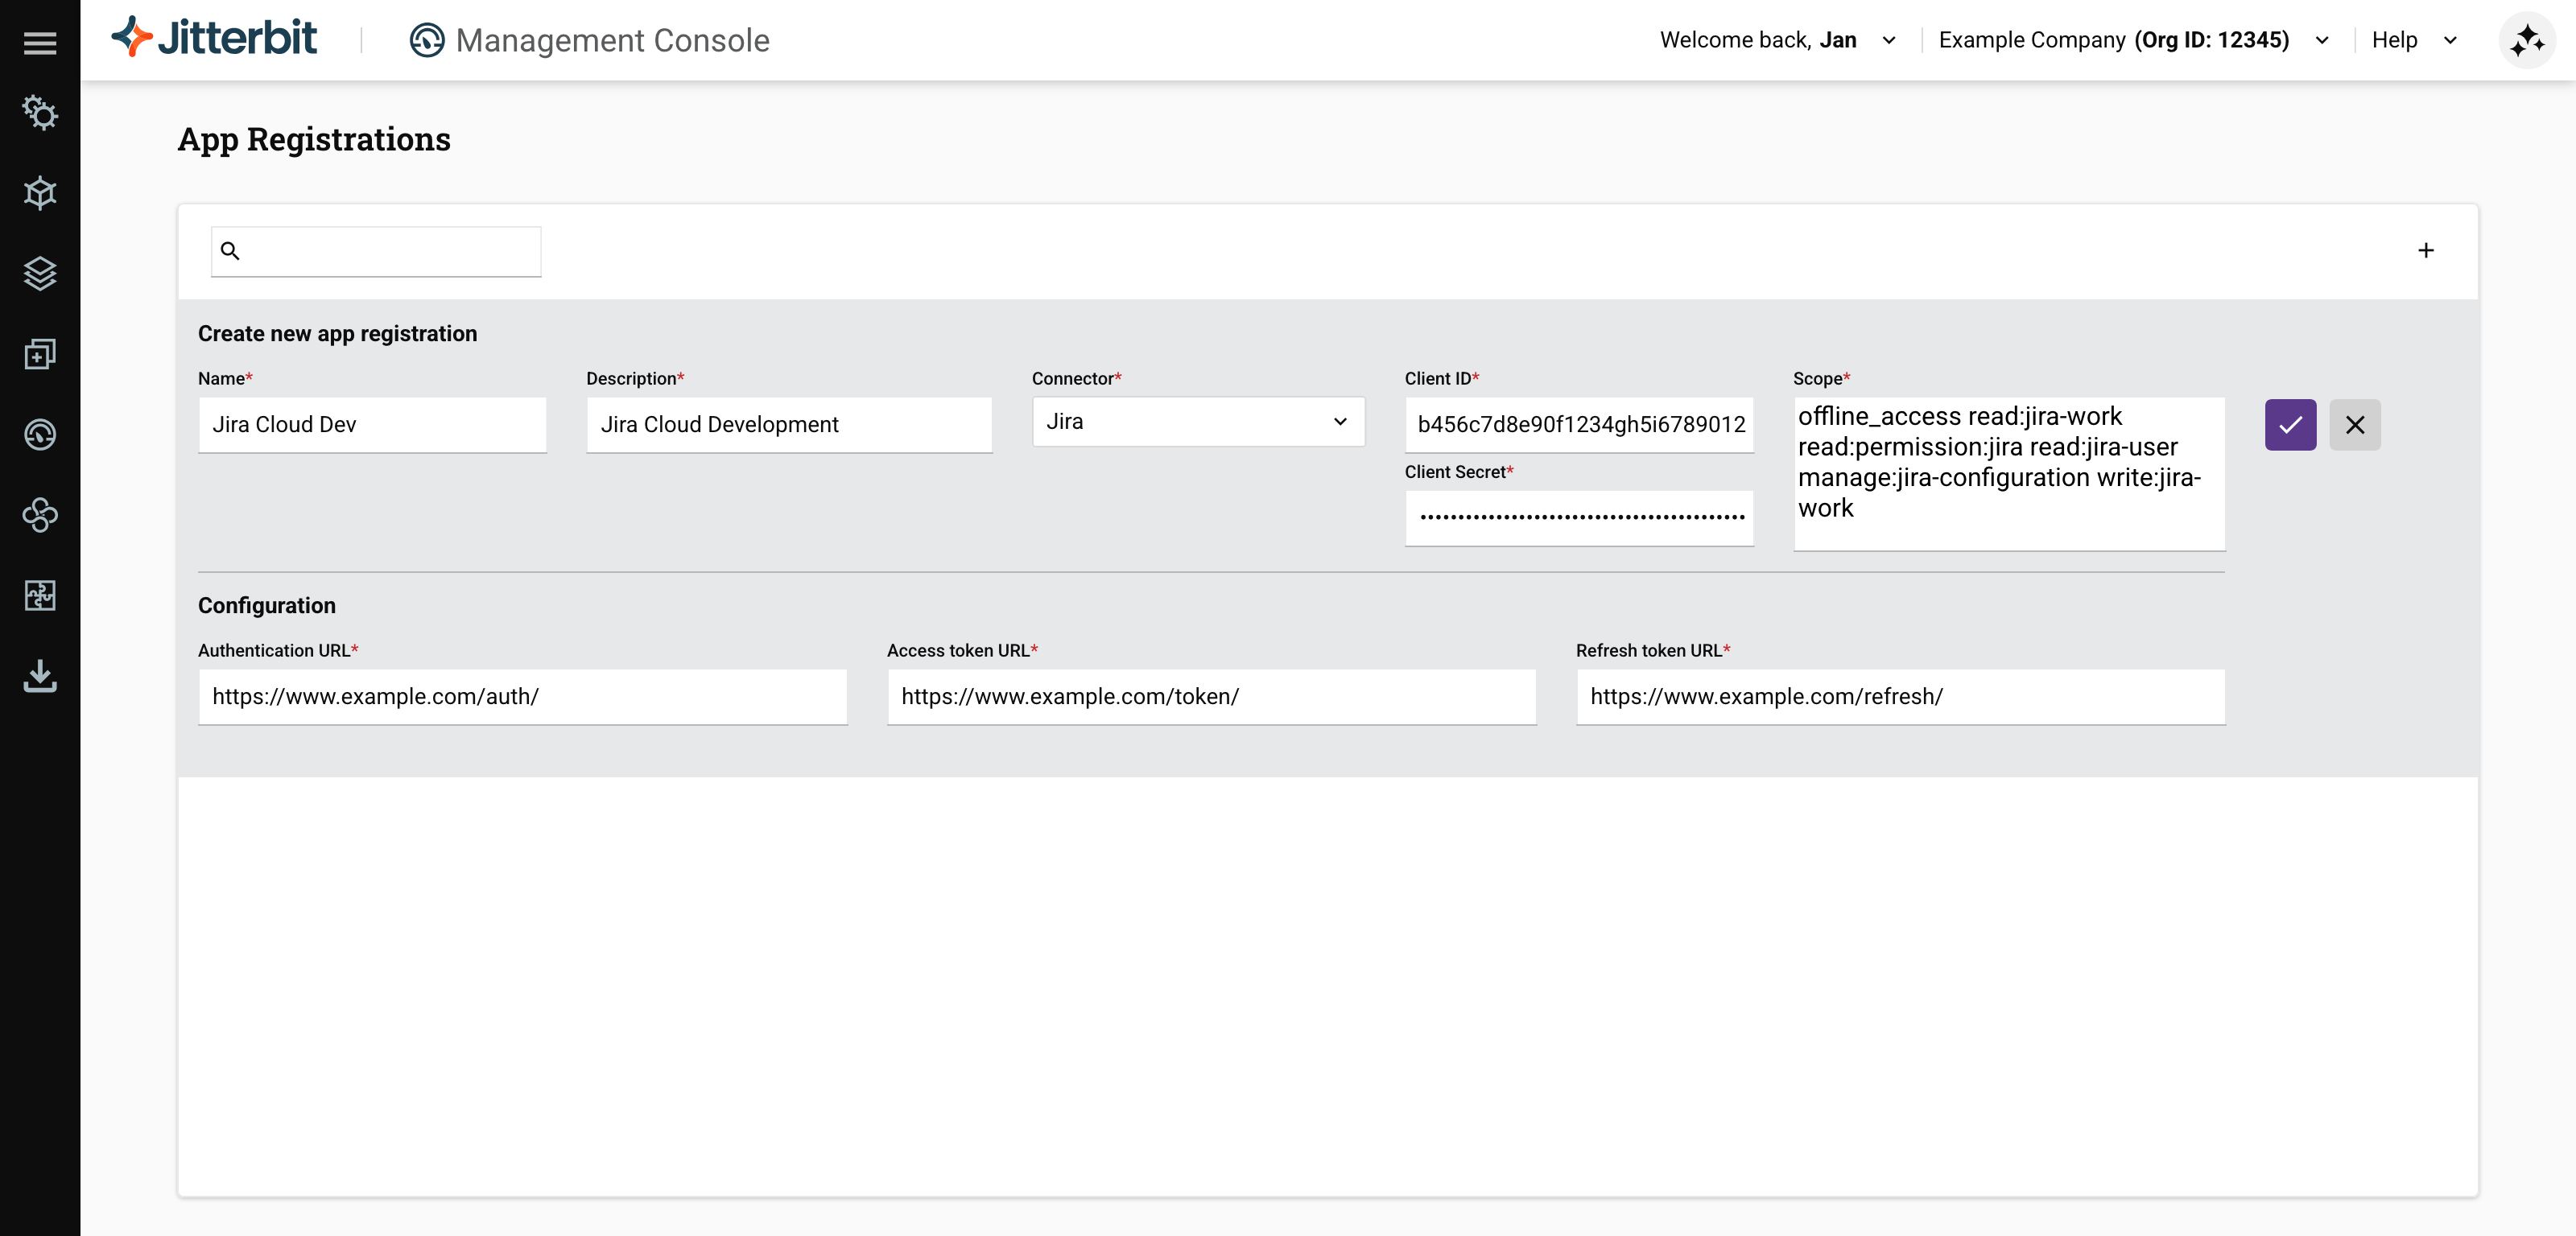2576x1236 pixels.
Task: Expand the Welcome back Jan user menu
Action: click(1776, 40)
